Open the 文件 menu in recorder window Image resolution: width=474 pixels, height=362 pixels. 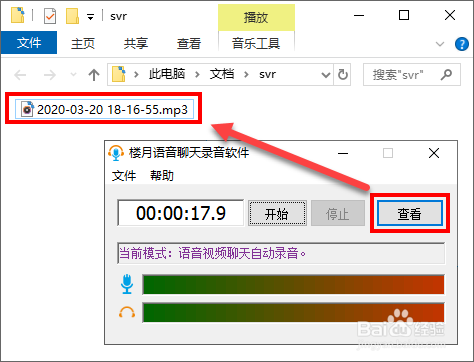(124, 176)
